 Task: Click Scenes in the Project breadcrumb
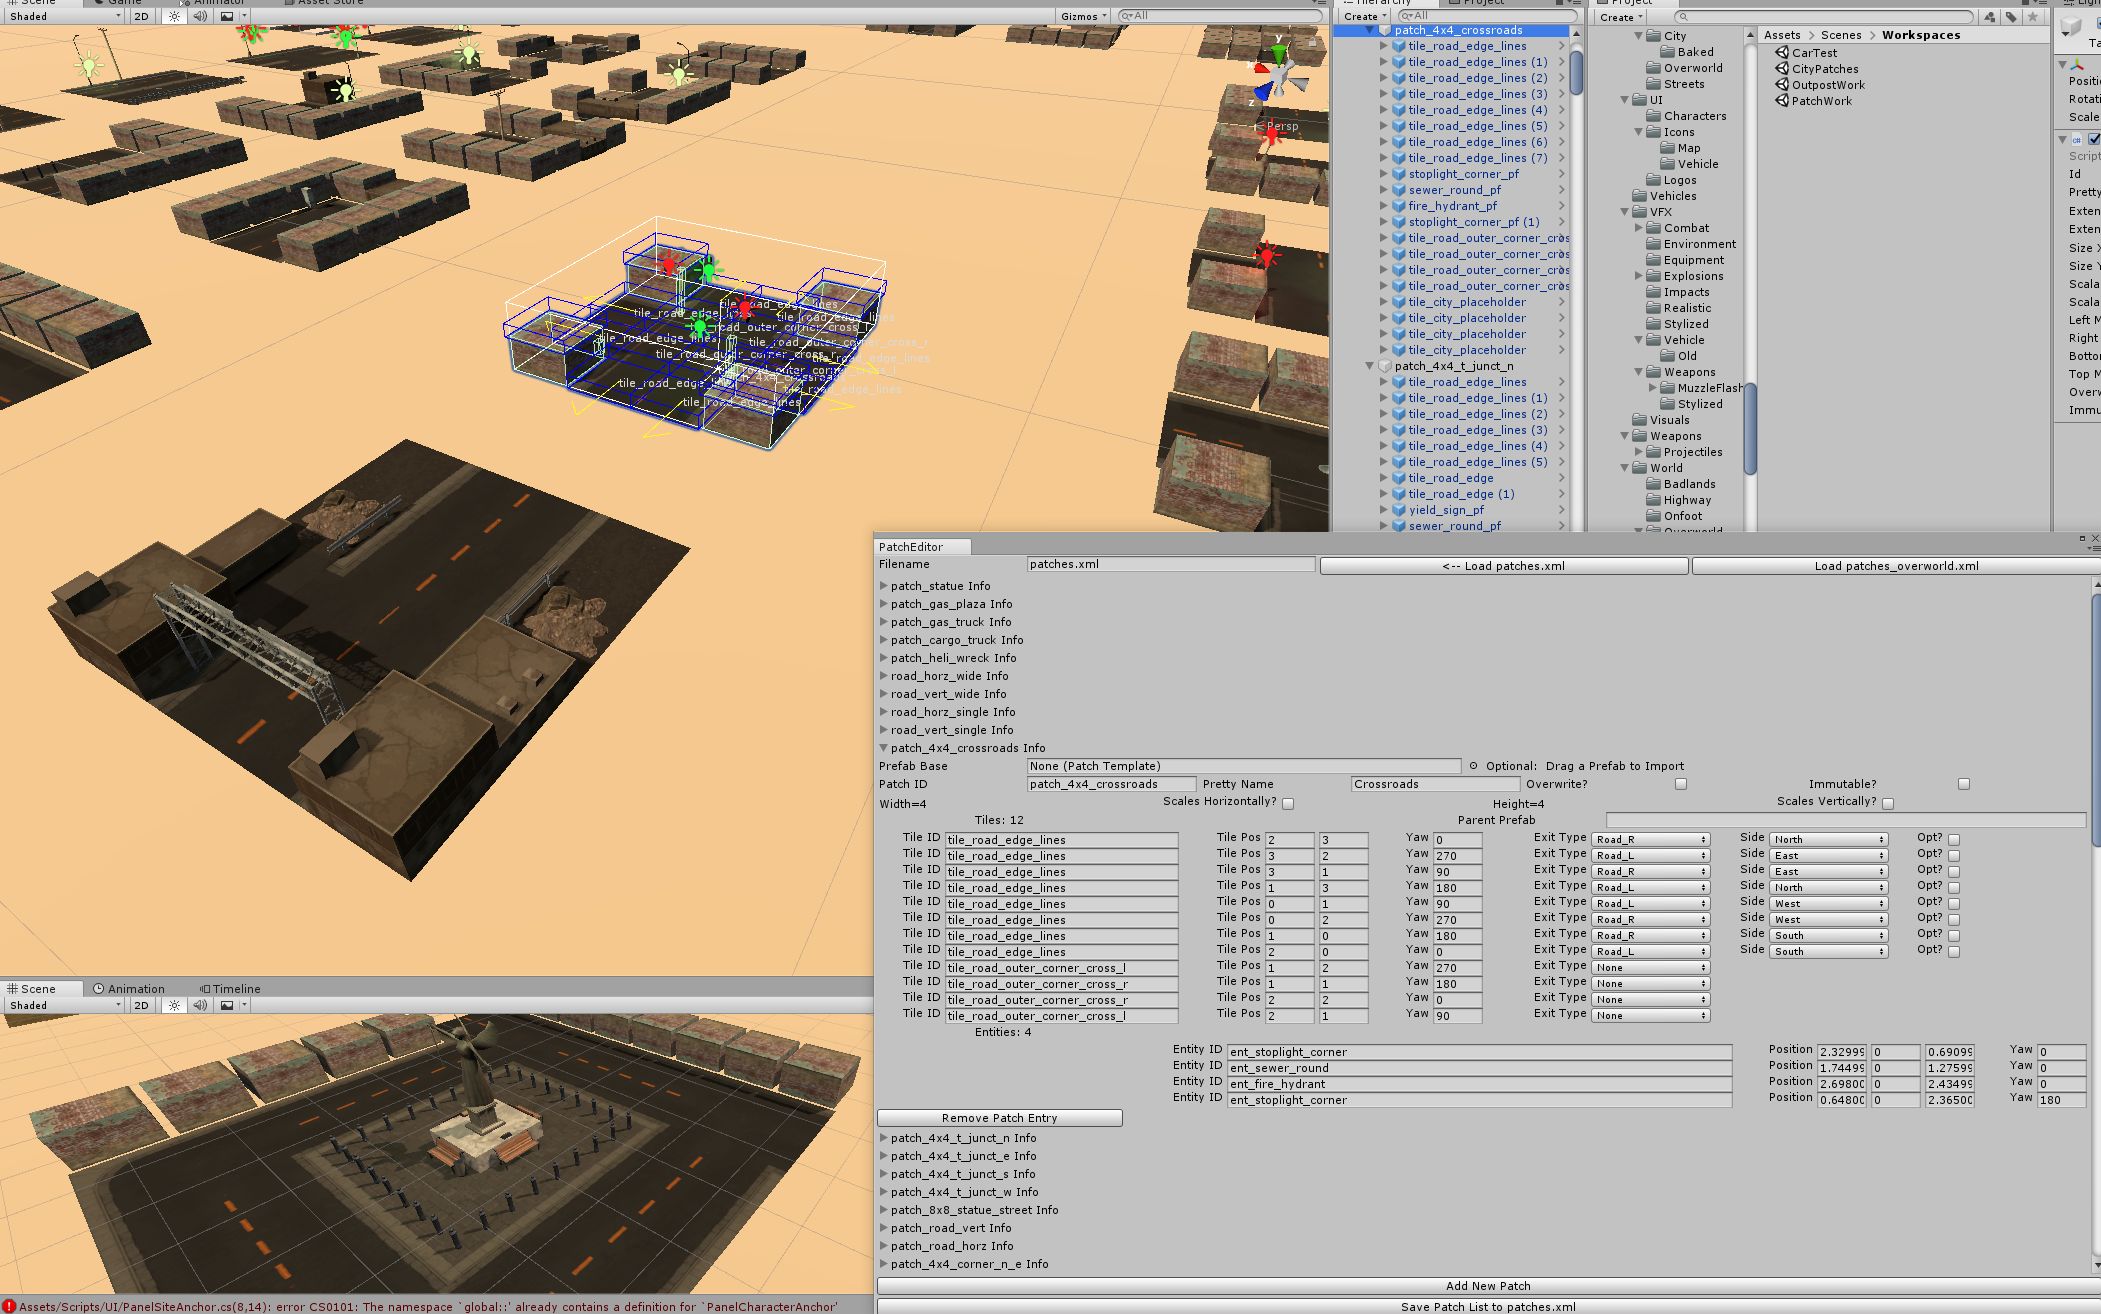(1841, 35)
